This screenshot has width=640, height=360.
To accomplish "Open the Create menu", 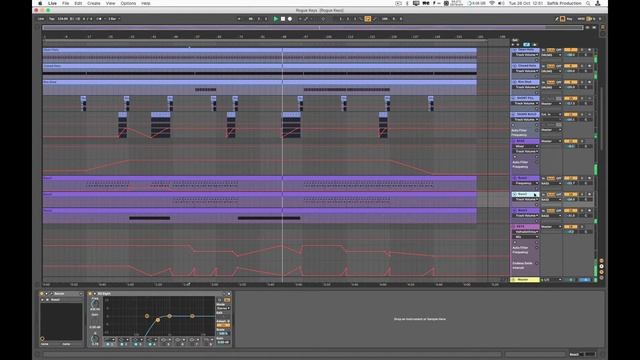I will 93,3.
